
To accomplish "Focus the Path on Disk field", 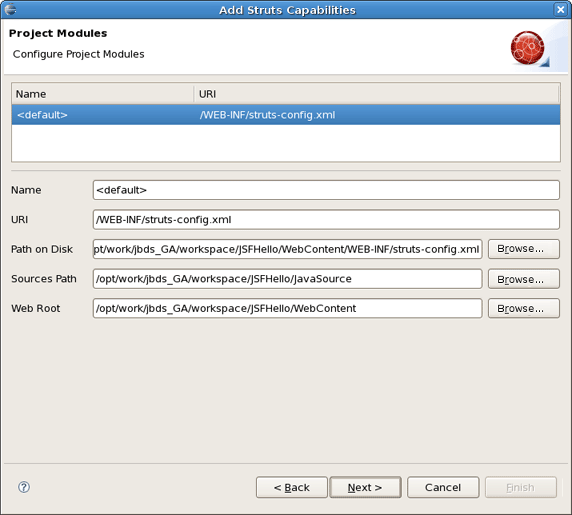I will click(x=287, y=249).
